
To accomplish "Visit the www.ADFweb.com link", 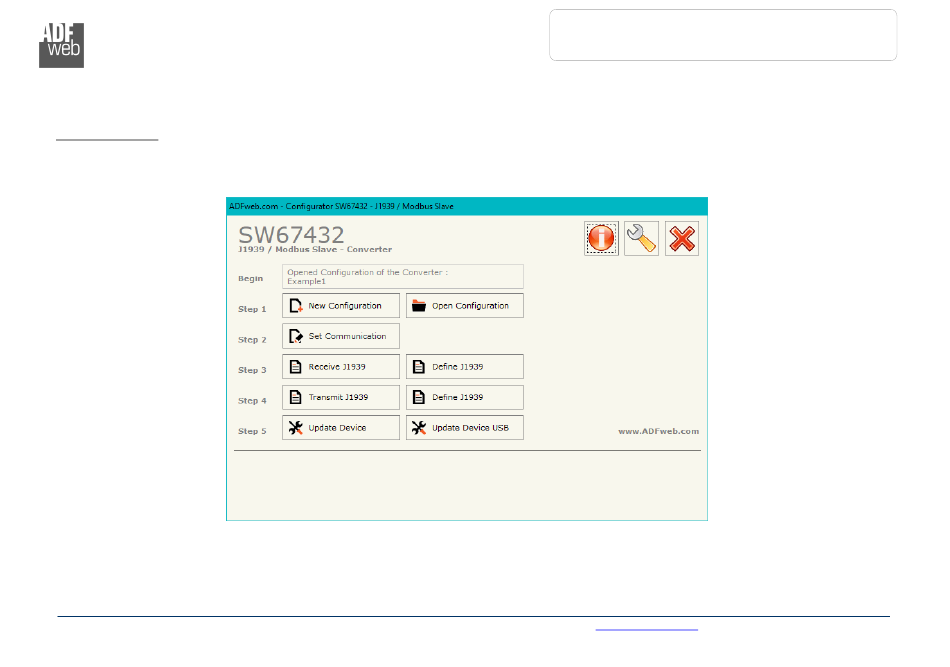I will [x=659, y=431].
